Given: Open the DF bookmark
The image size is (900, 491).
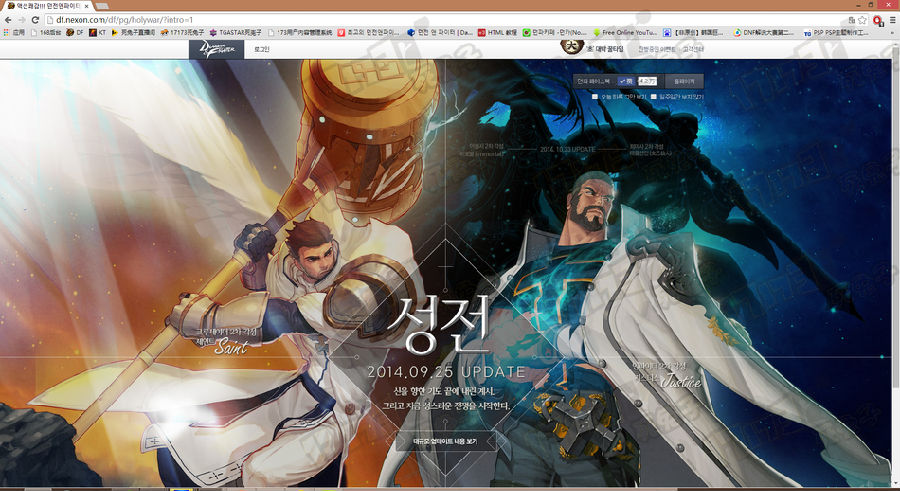Looking at the screenshot, I should (x=75, y=33).
